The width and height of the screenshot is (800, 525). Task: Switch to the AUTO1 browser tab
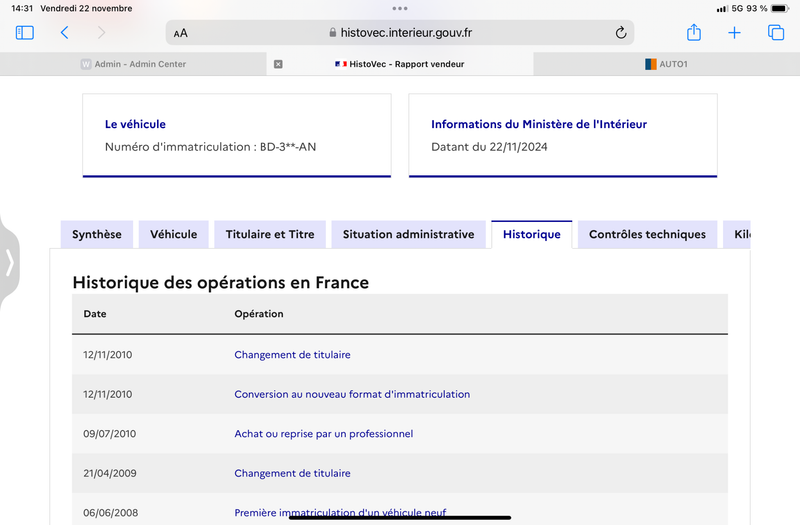[x=666, y=64]
